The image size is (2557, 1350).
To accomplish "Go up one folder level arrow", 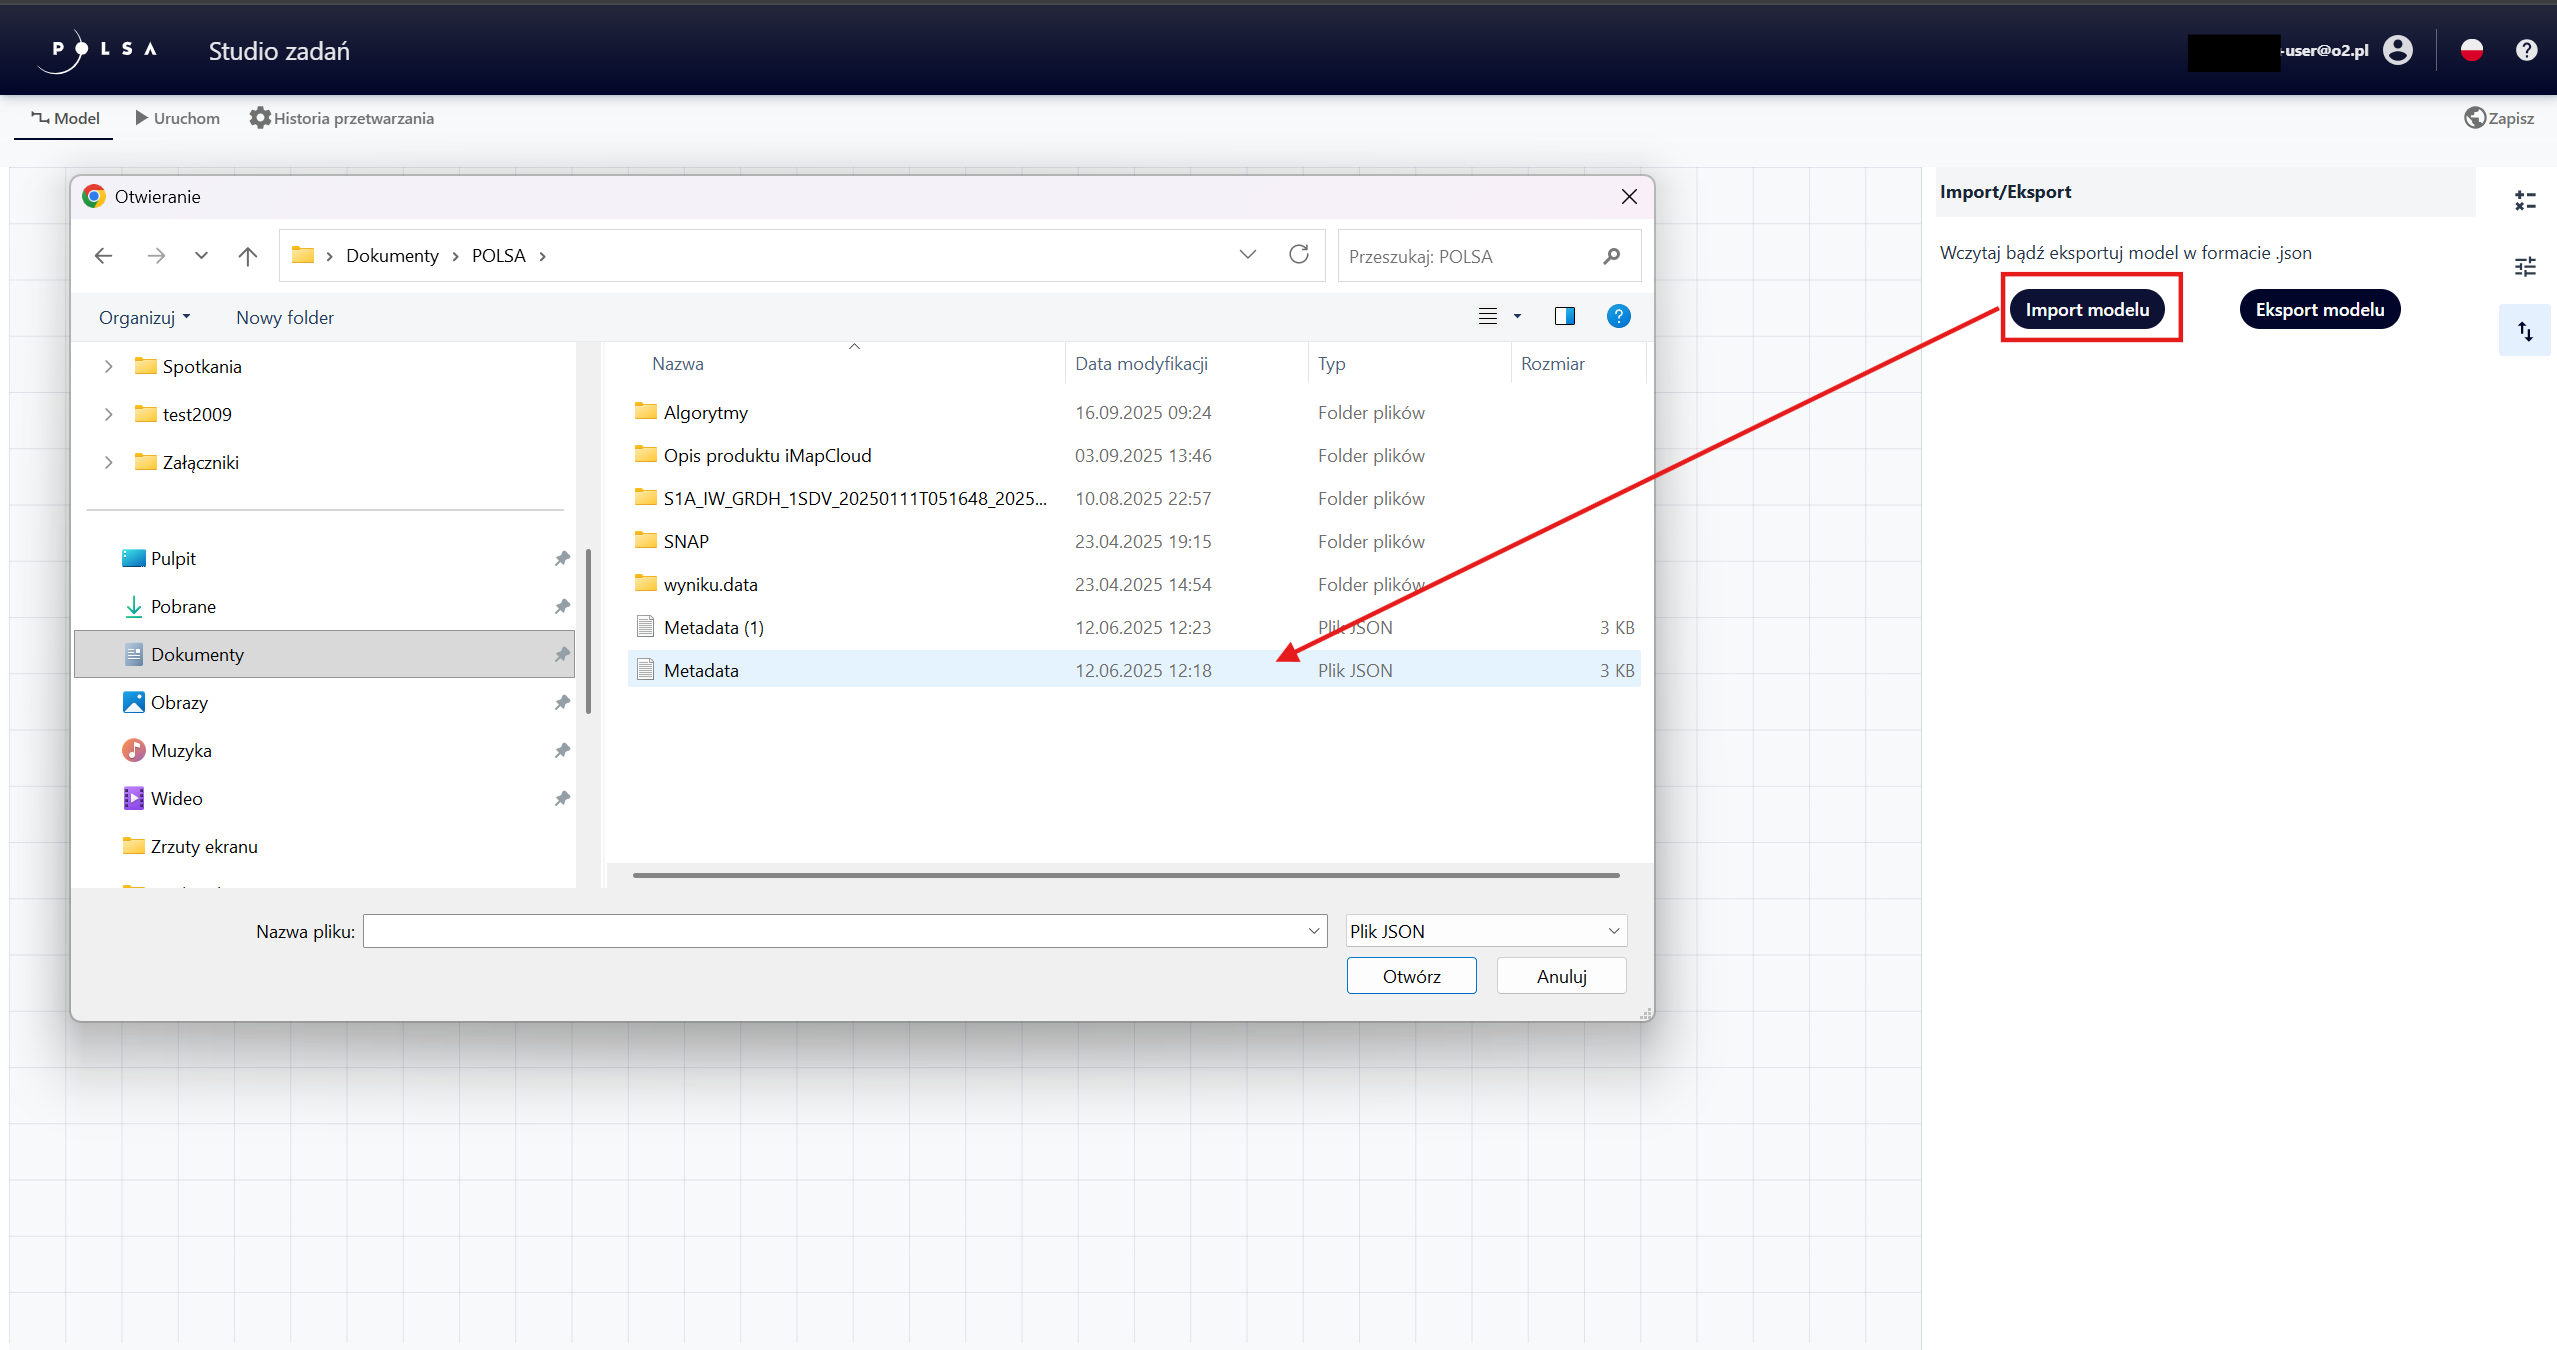I will (x=248, y=256).
